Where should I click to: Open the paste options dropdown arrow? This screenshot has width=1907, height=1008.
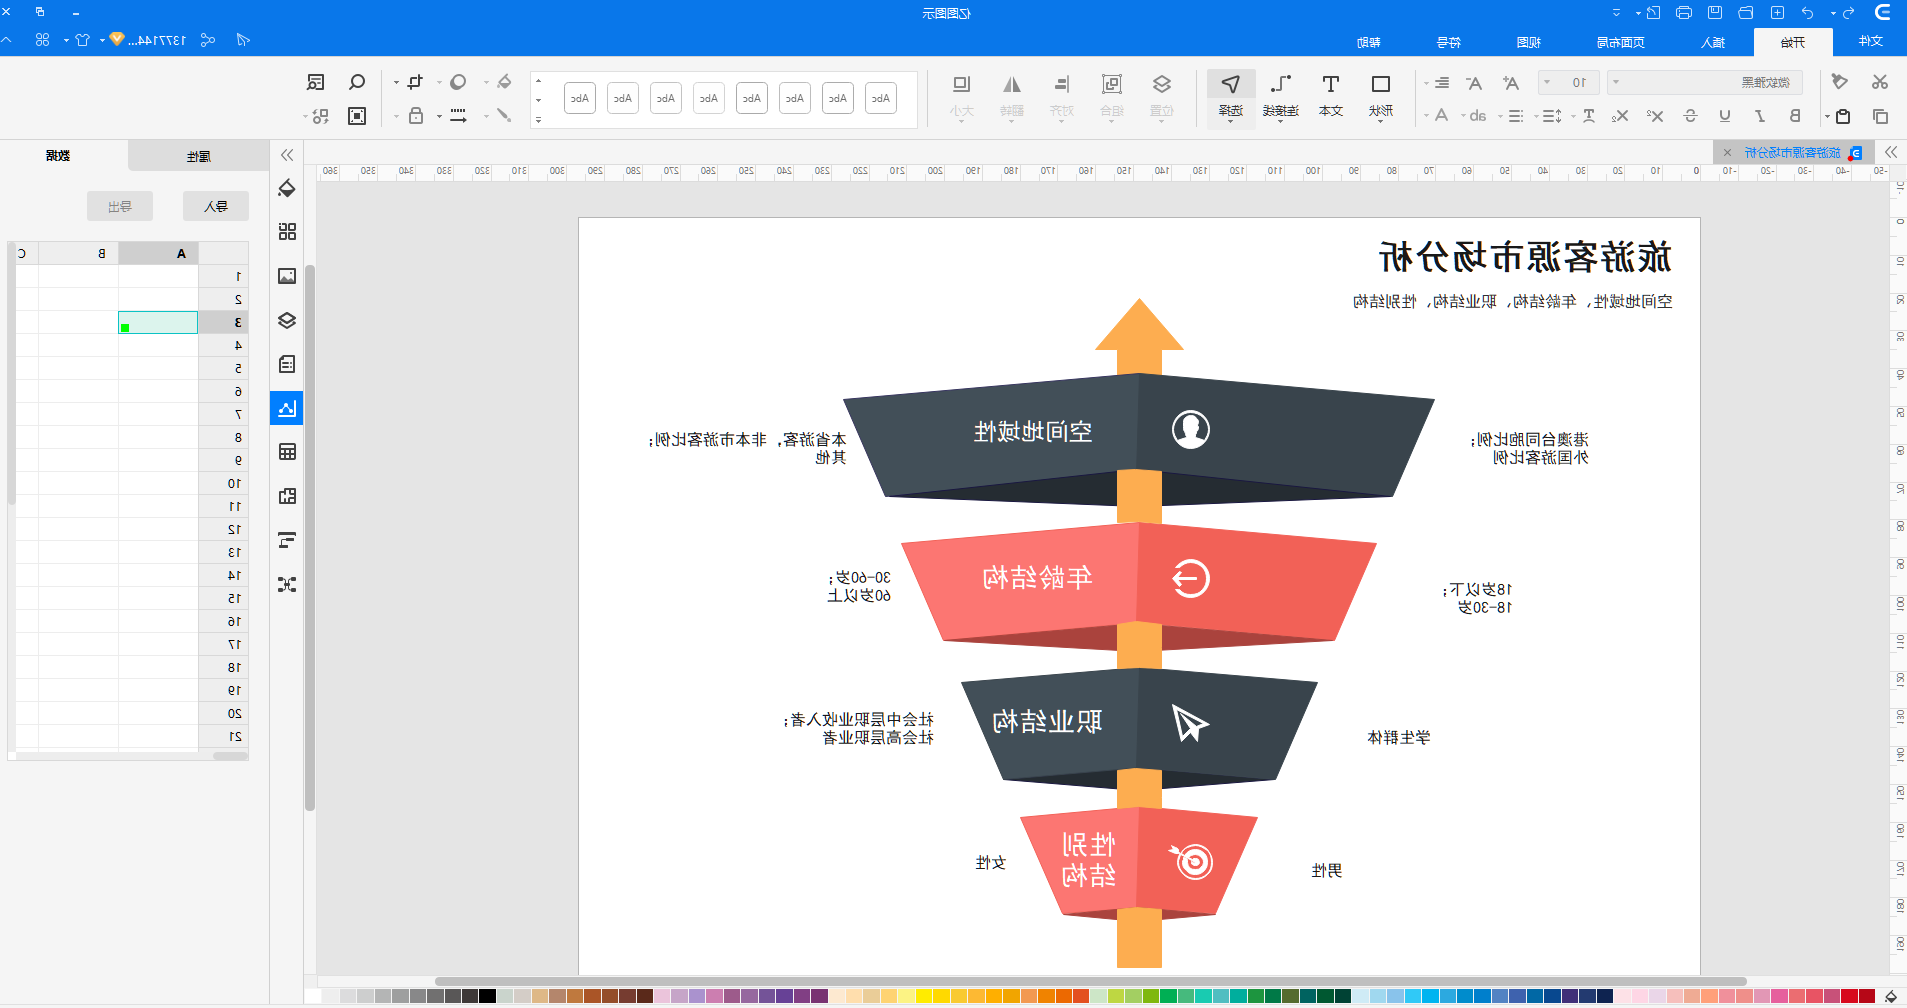1827,117
